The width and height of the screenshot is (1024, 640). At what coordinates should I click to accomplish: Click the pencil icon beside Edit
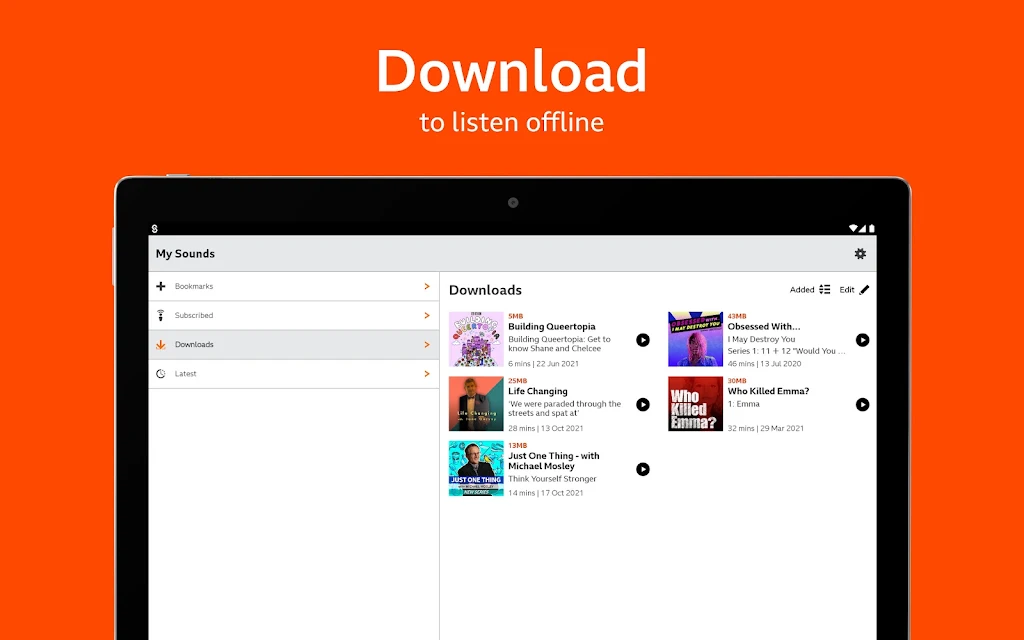click(864, 289)
